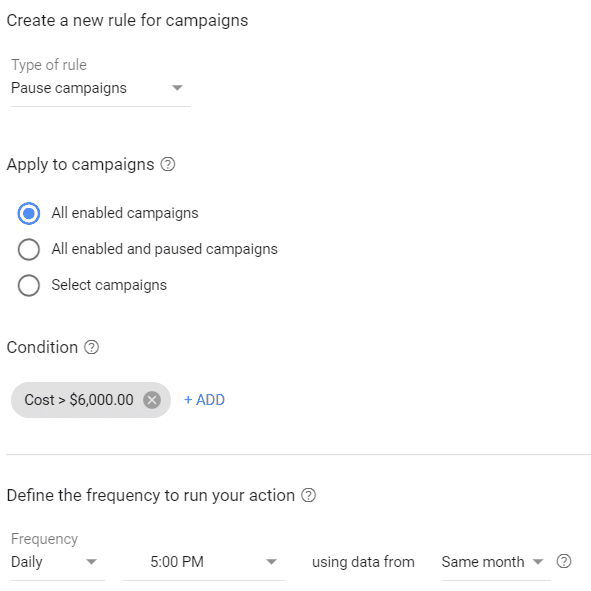Screen dimensions: 591x591
Task: Click the All enabled and paused campaigns label
Action: tap(164, 249)
